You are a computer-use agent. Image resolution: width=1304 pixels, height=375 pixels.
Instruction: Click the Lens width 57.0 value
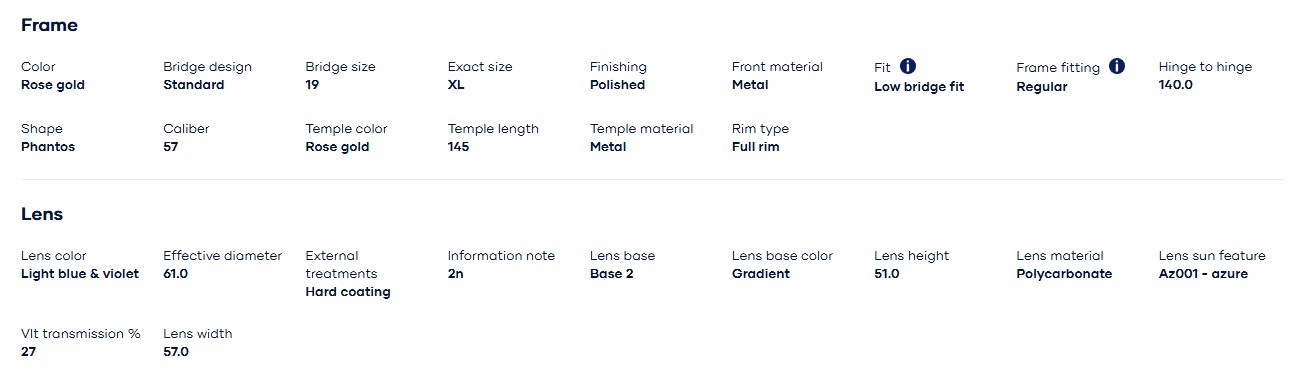coord(176,352)
